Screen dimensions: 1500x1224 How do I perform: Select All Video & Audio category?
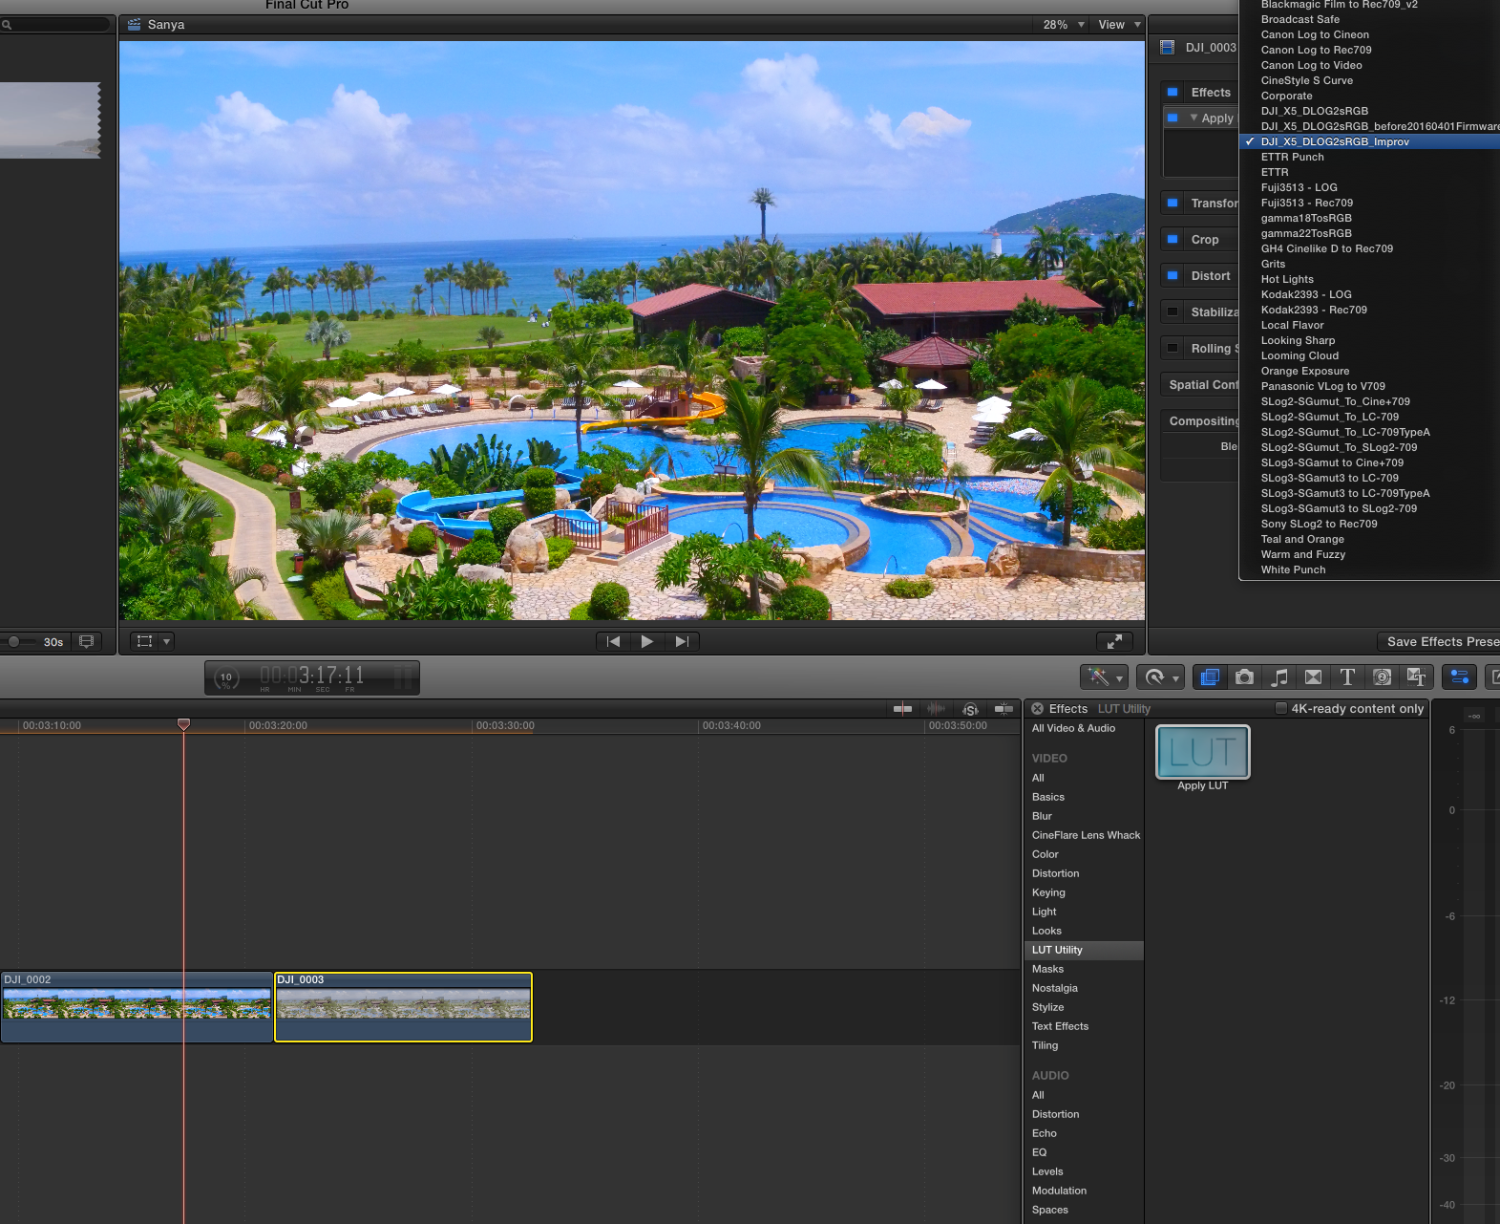pos(1073,728)
